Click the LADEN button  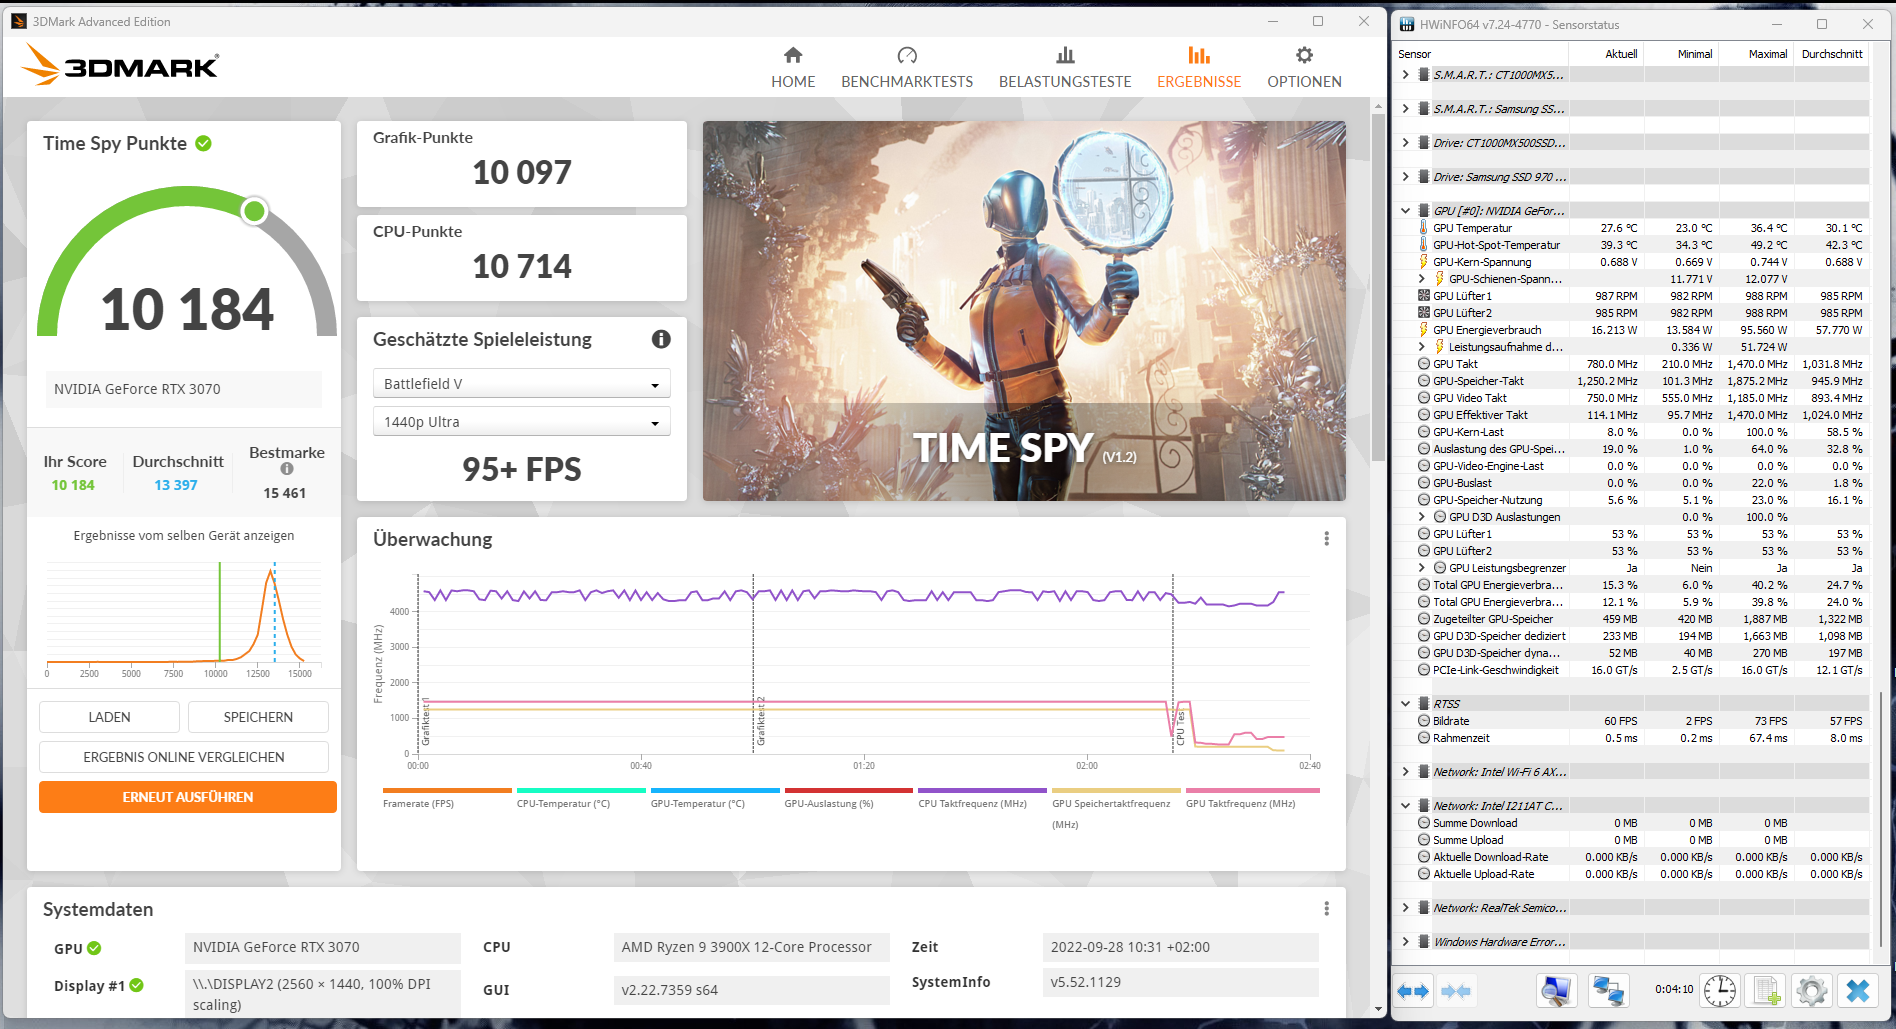click(109, 717)
